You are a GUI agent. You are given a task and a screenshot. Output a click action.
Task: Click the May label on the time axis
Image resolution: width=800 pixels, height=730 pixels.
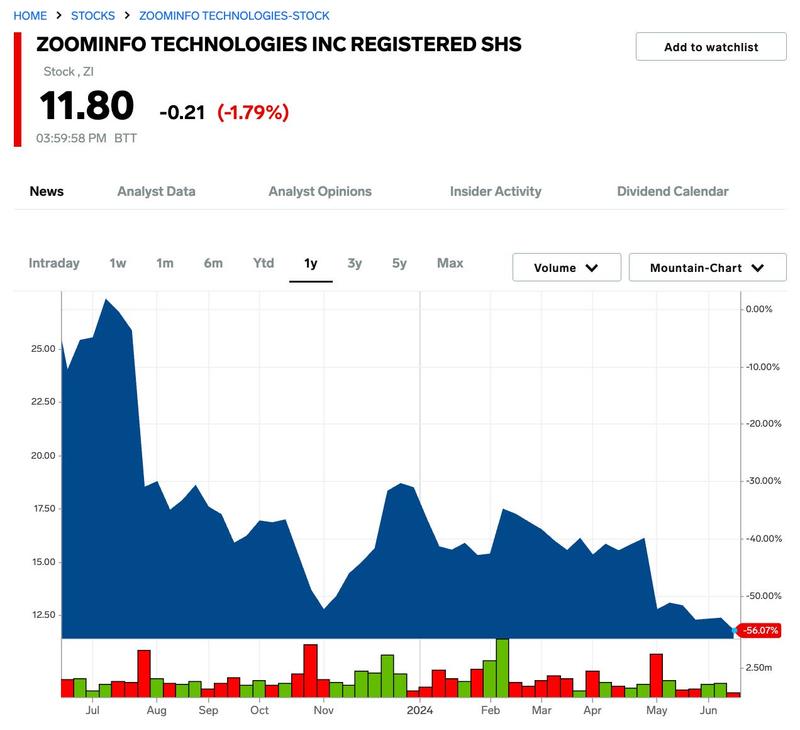pos(657,710)
